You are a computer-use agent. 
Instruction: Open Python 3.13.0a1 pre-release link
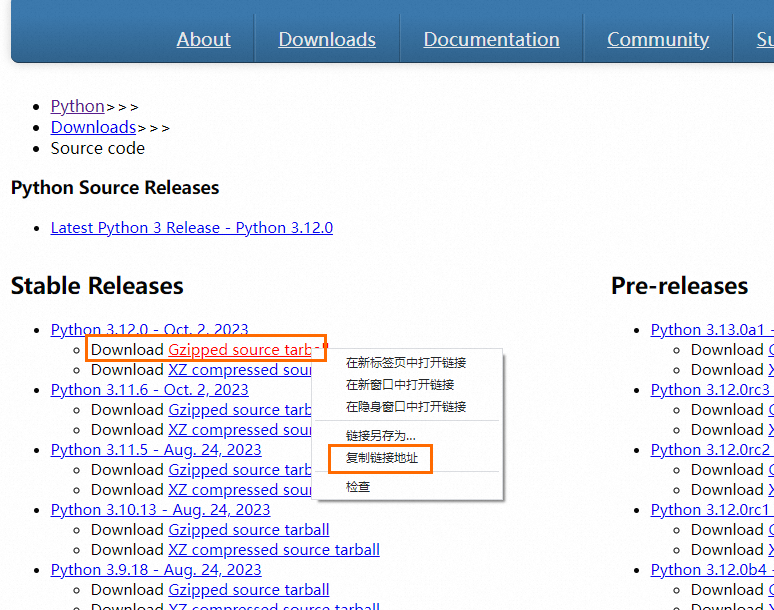[x=712, y=329]
